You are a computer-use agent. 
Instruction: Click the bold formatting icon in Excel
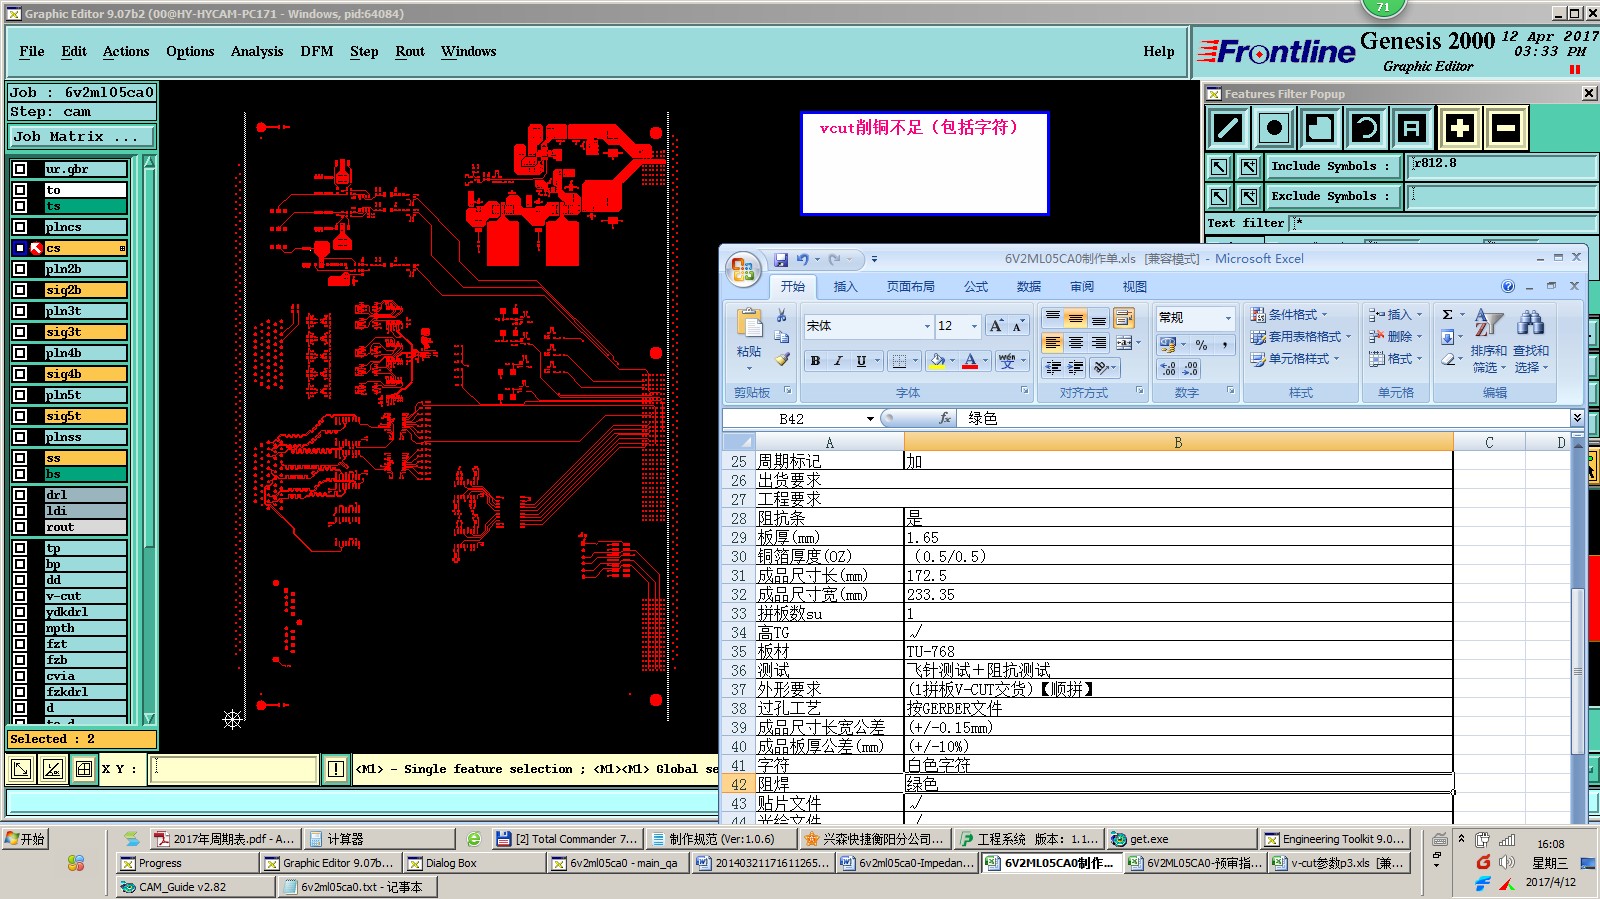click(815, 361)
